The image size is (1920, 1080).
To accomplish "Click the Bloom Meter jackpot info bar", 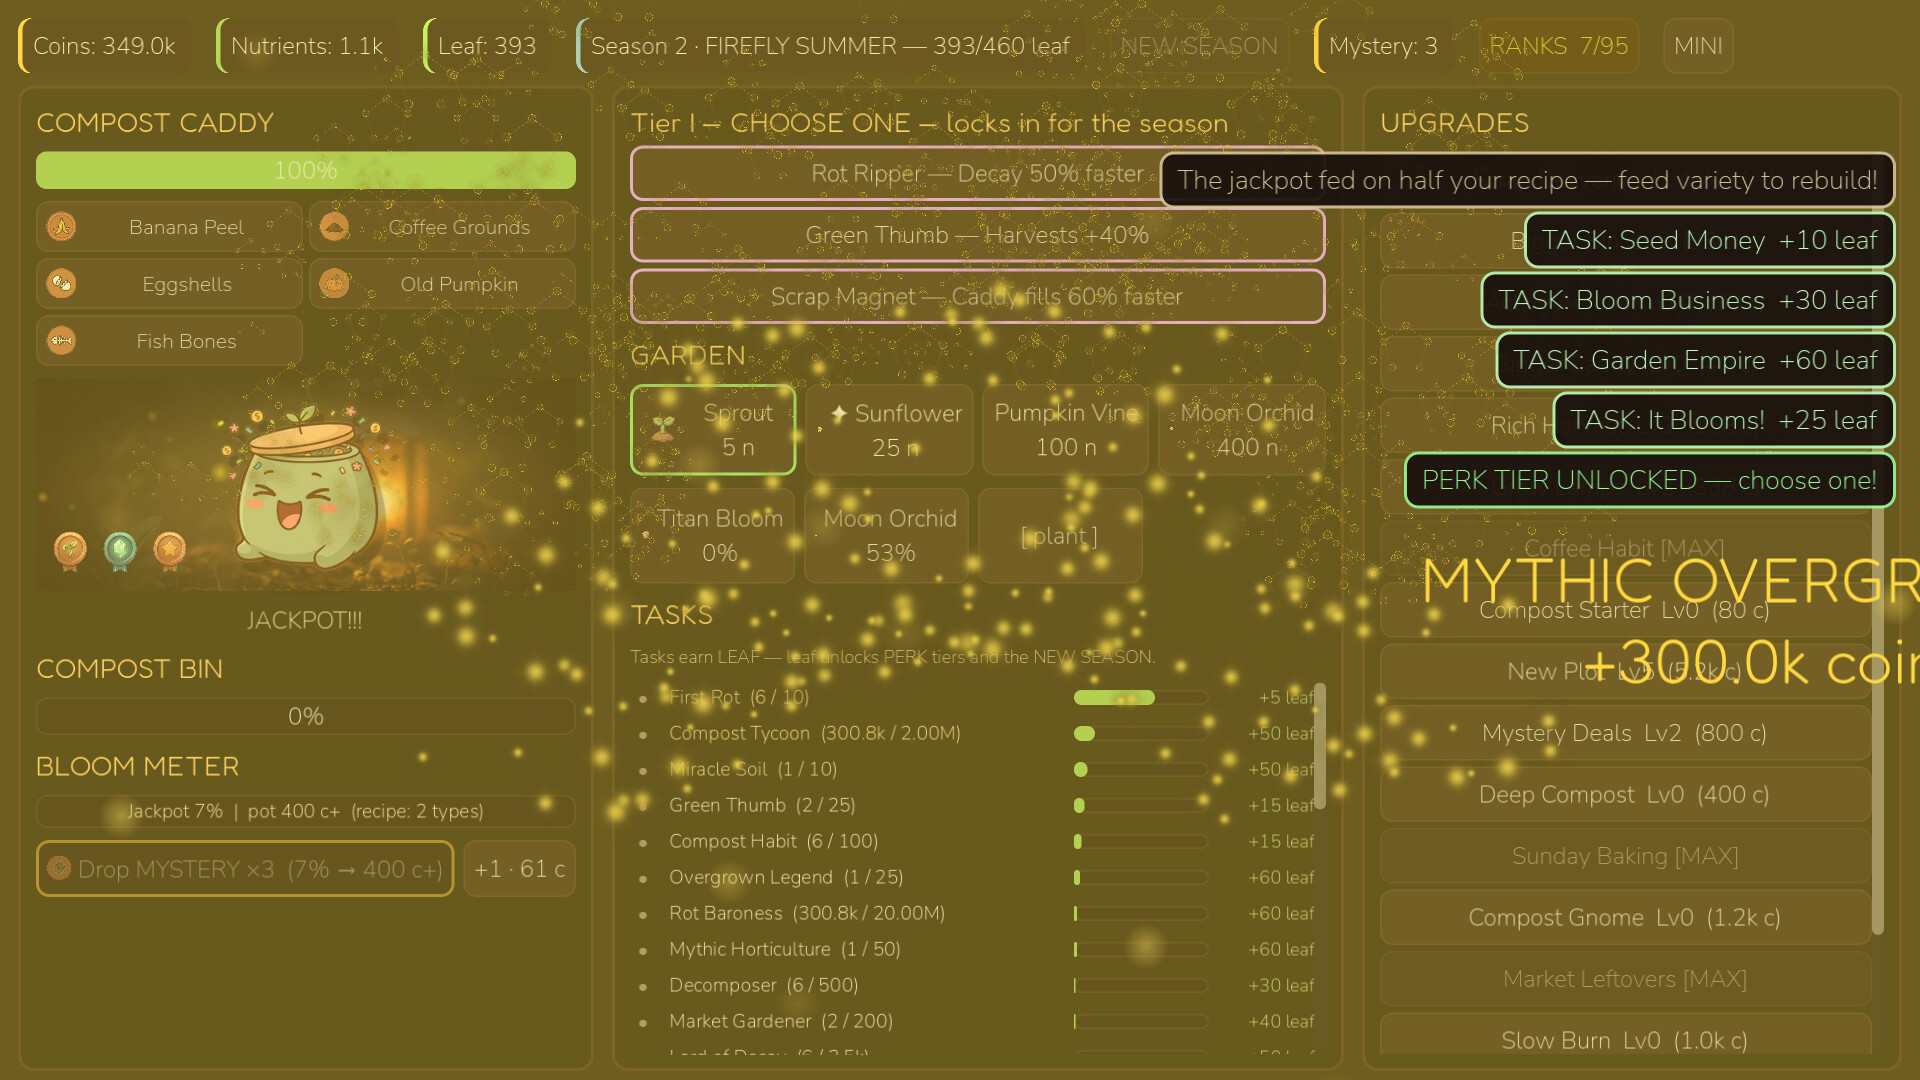I will click(x=306, y=811).
